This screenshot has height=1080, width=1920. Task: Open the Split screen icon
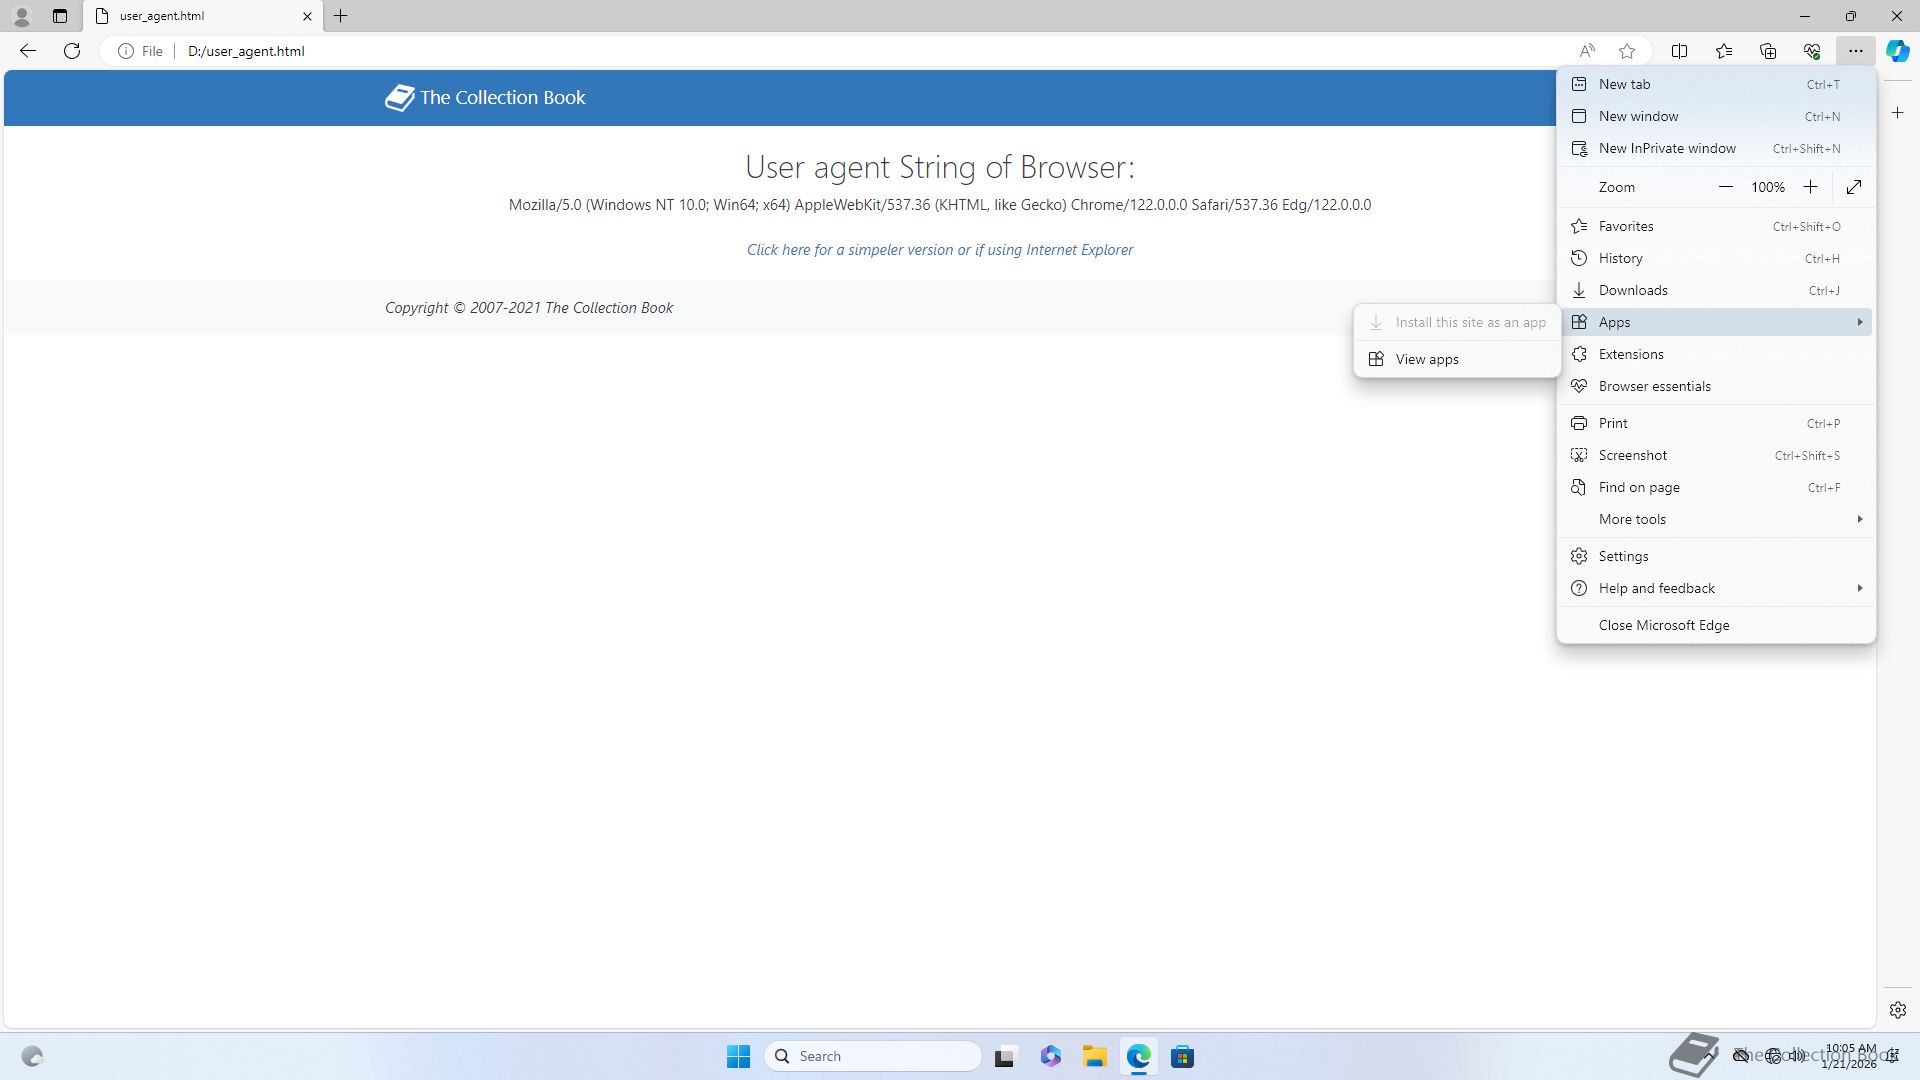[1680, 51]
